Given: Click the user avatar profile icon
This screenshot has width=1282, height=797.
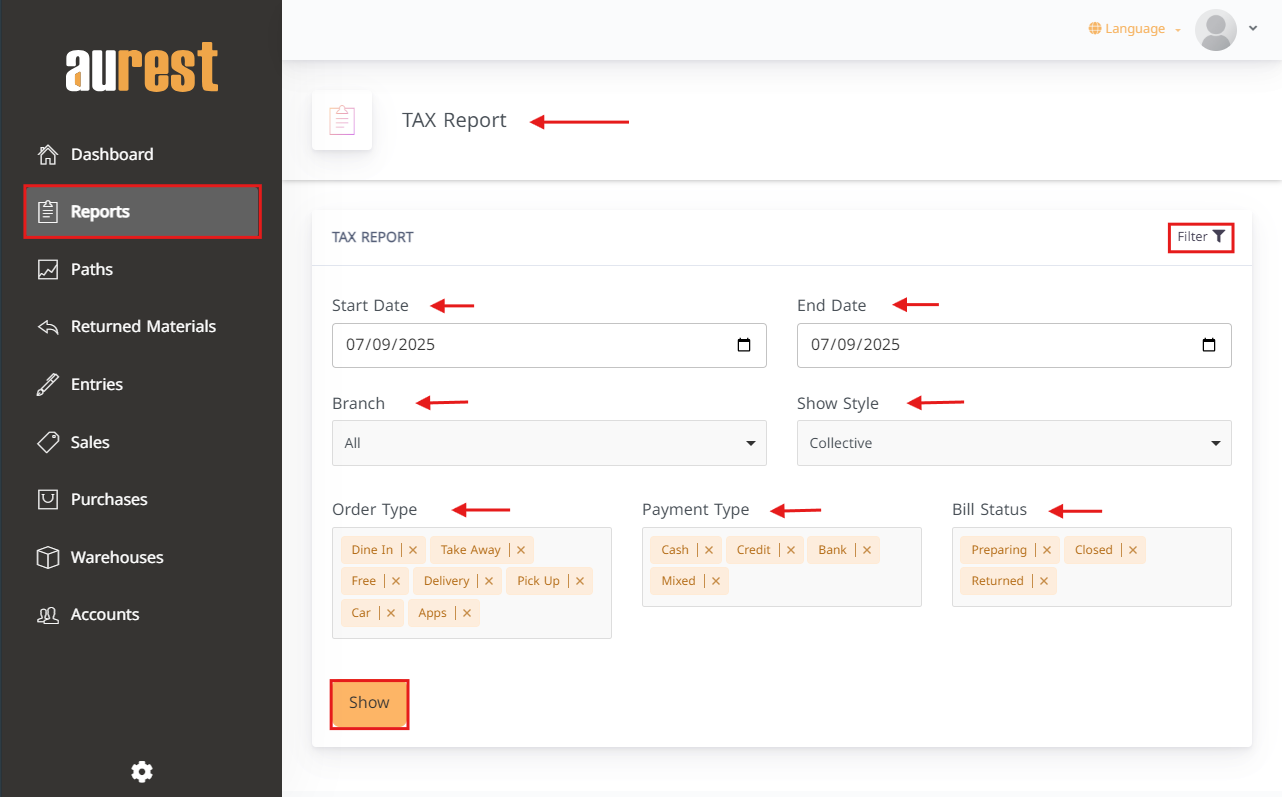Looking at the screenshot, I should 1216,30.
